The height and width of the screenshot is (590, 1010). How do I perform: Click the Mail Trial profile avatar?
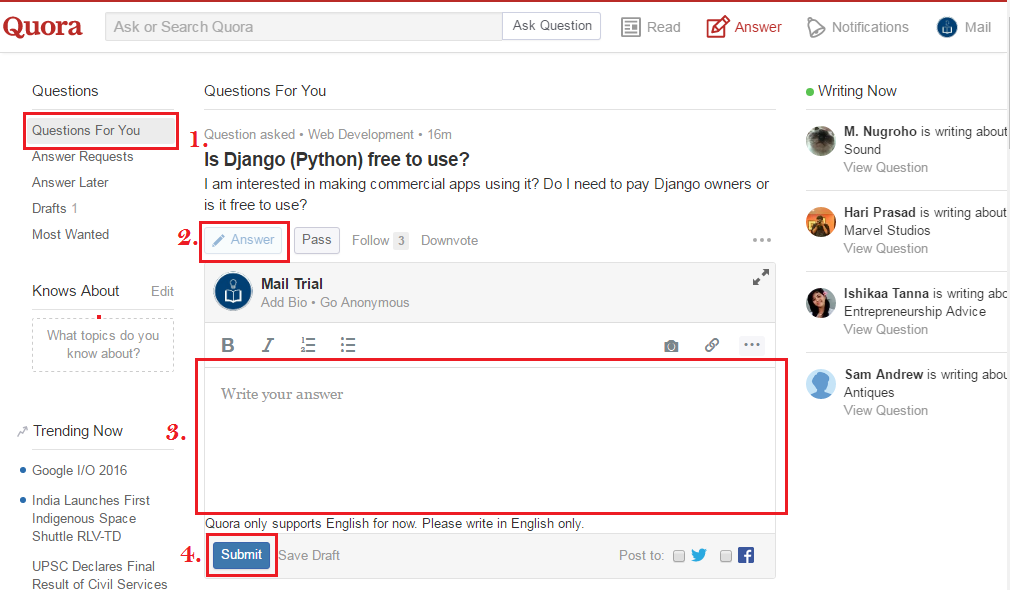coord(233,292)
